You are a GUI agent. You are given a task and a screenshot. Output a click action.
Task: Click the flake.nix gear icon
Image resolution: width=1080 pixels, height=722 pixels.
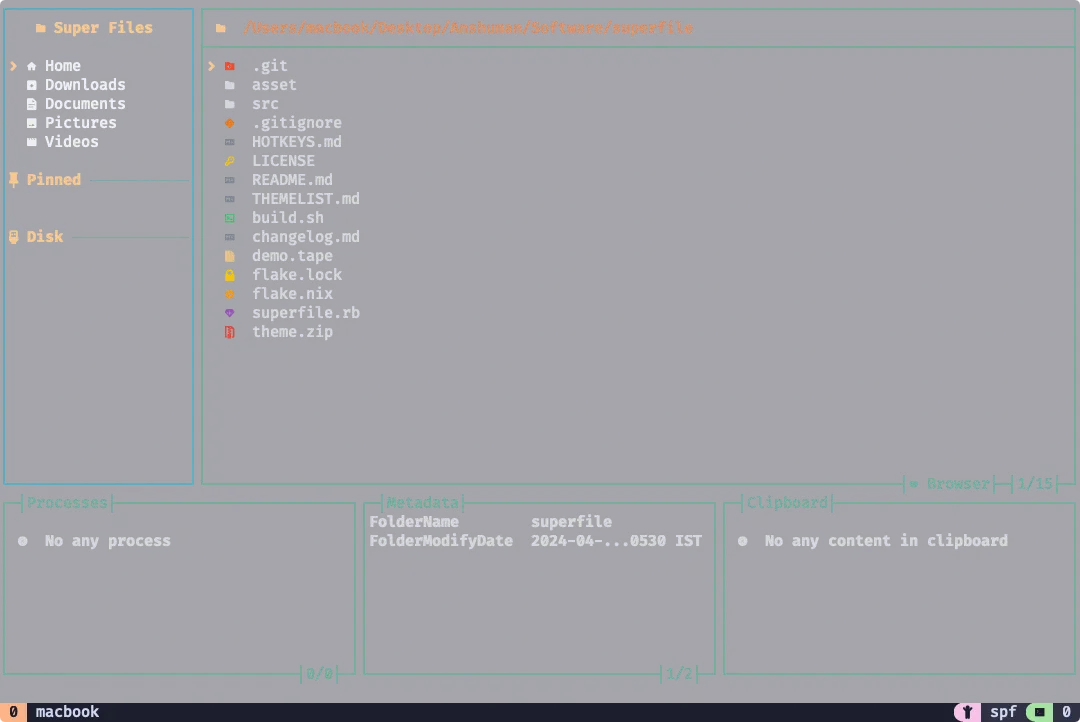point(230,294)
